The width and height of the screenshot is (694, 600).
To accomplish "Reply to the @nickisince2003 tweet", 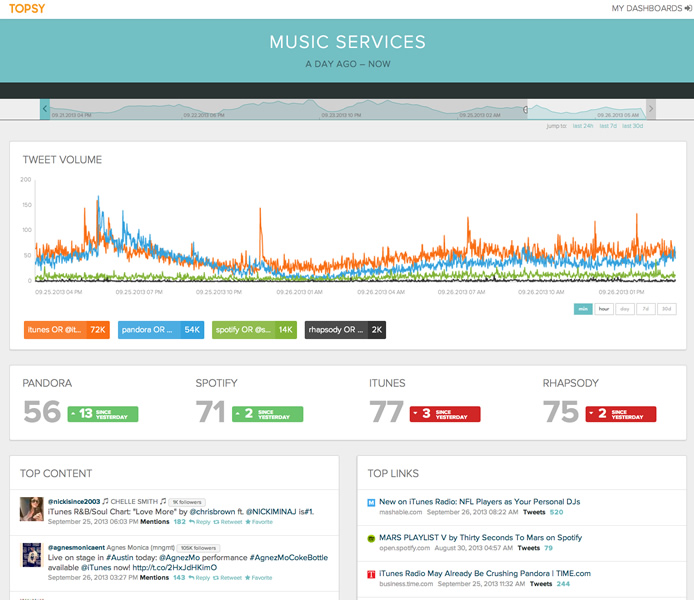I will (200, 522).
